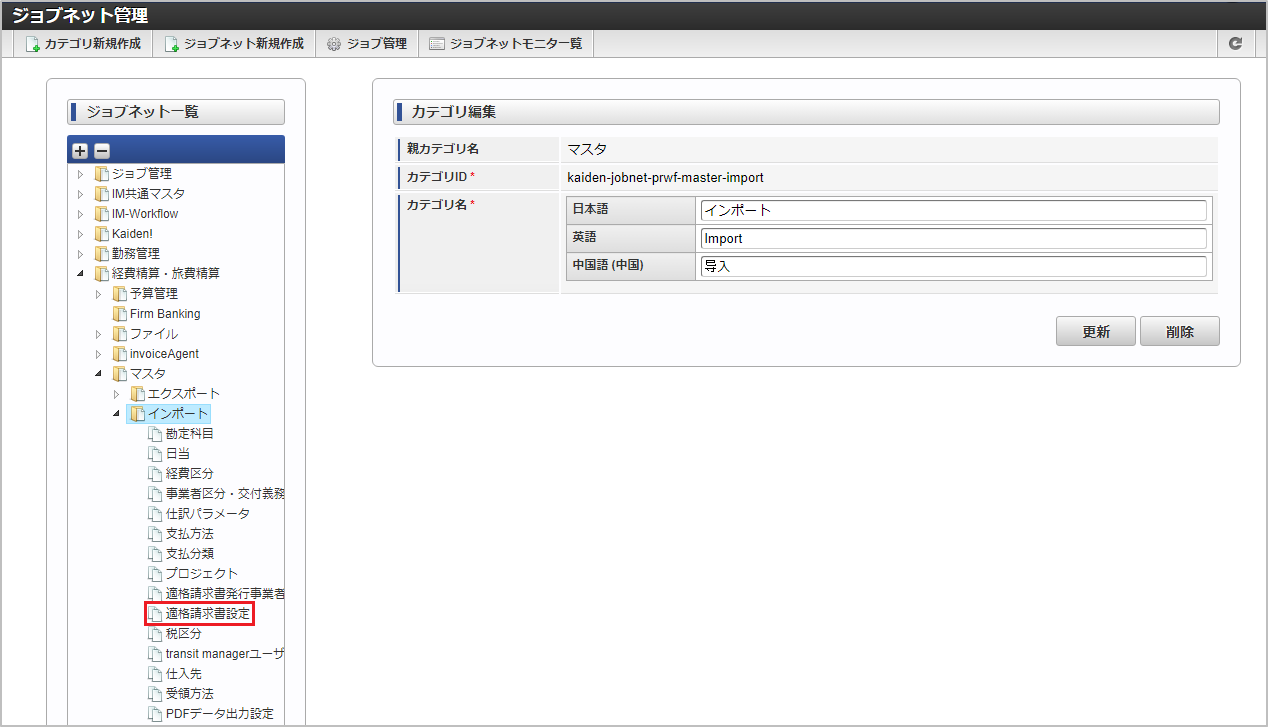Click the 英語 field containing Import
1268x727 pixels.
point(953,239)
